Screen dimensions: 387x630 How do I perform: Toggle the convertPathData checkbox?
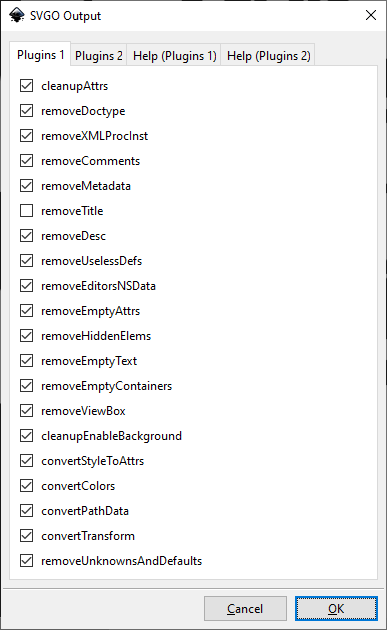click(x=27, y=511)
